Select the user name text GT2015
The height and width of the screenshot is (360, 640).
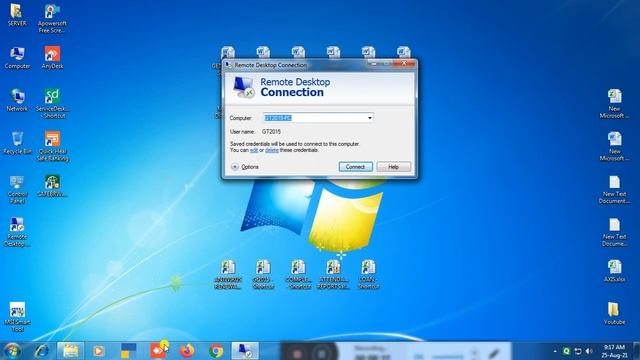[x=271, y=131]
